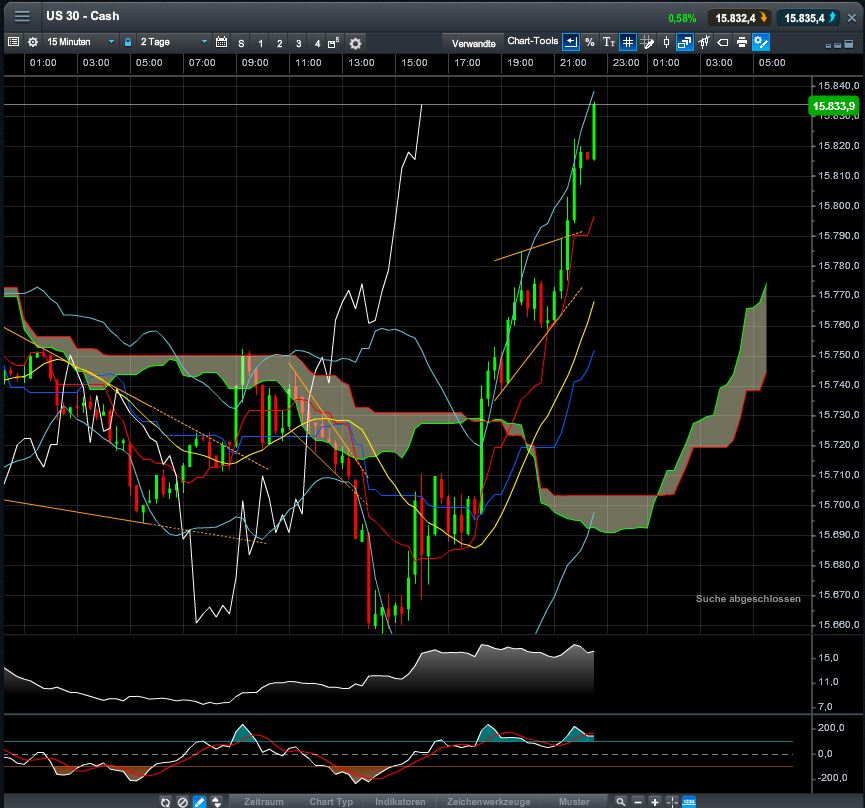Click the magnifier zoom icon
The height and width of the screenshot is (808, 865).
621,802
